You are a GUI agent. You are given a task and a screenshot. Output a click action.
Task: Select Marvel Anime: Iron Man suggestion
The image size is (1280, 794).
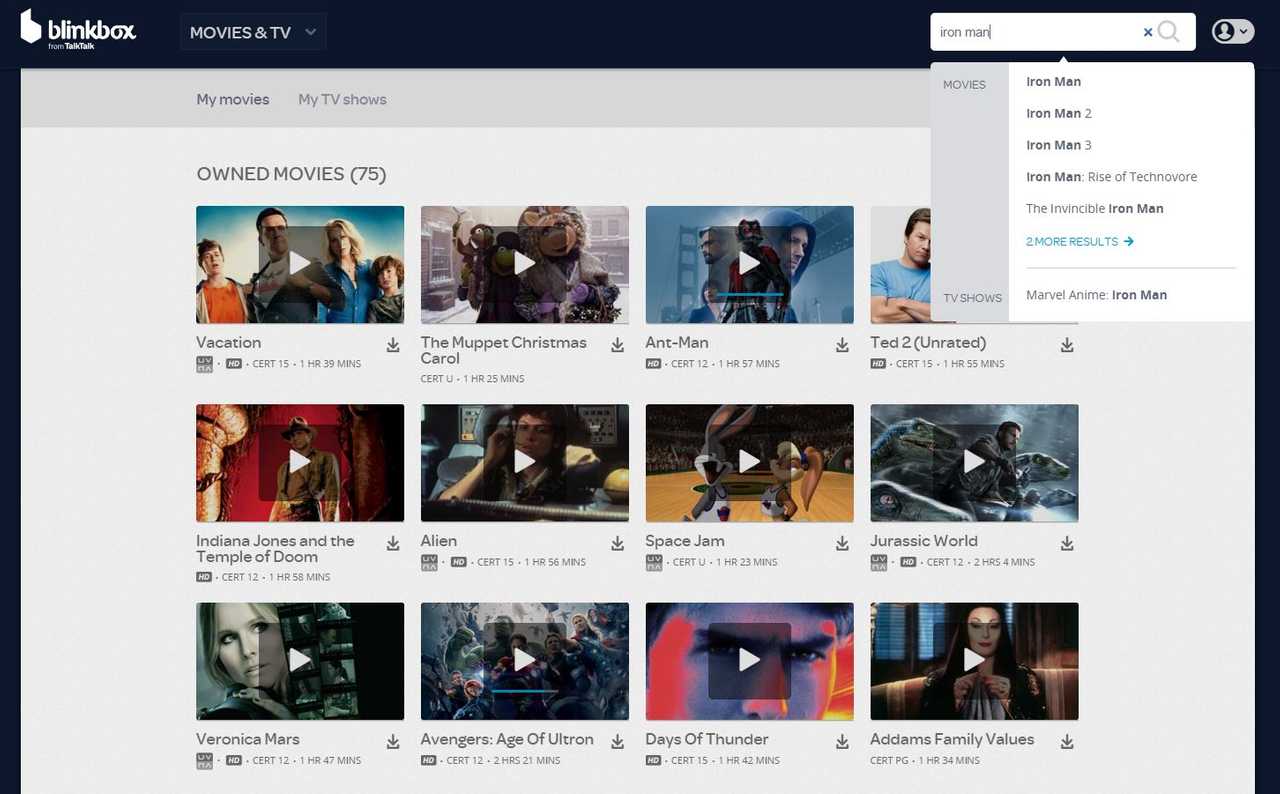click(1096, 294)
